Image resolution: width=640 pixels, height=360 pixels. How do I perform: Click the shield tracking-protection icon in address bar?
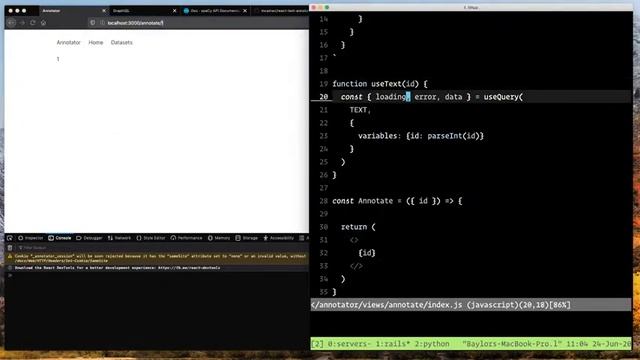pyautogui.click(x=93, y=23)
